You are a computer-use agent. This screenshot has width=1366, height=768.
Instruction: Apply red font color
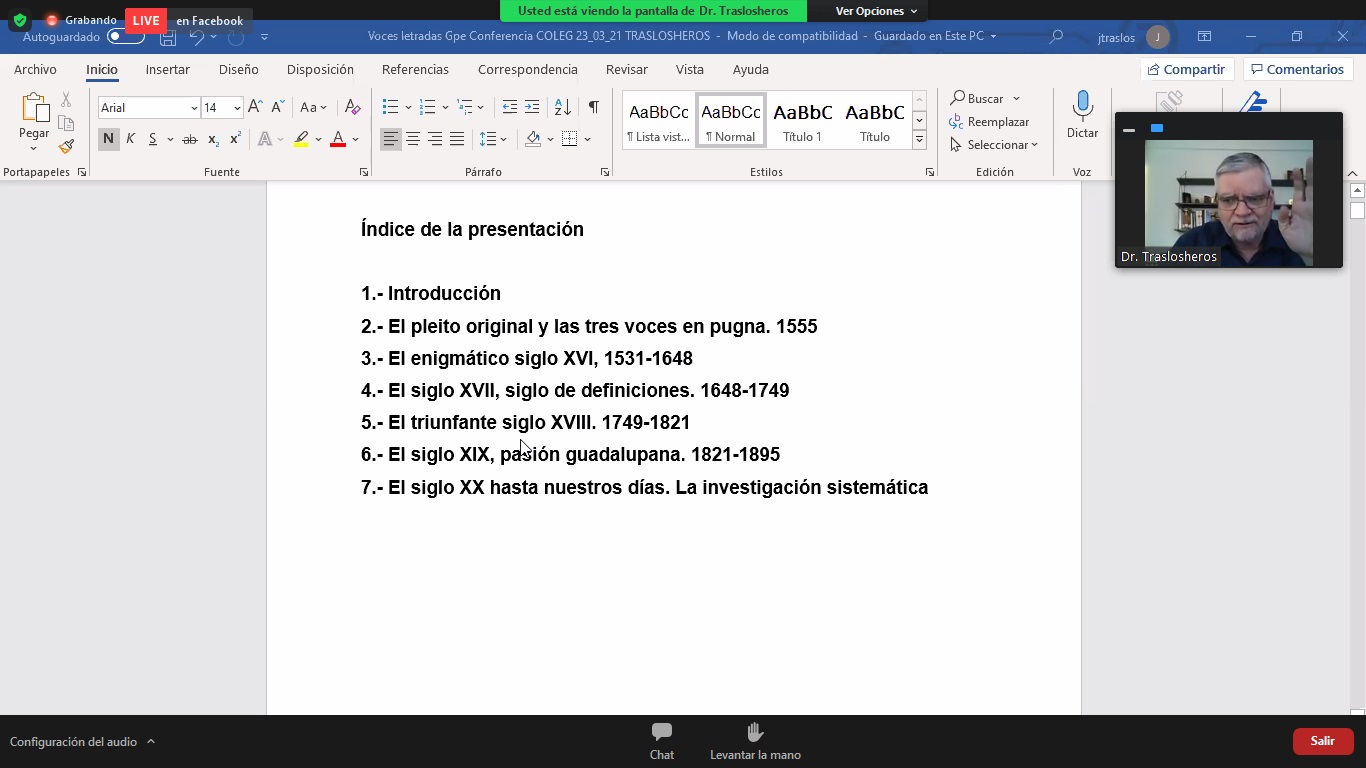338,139
